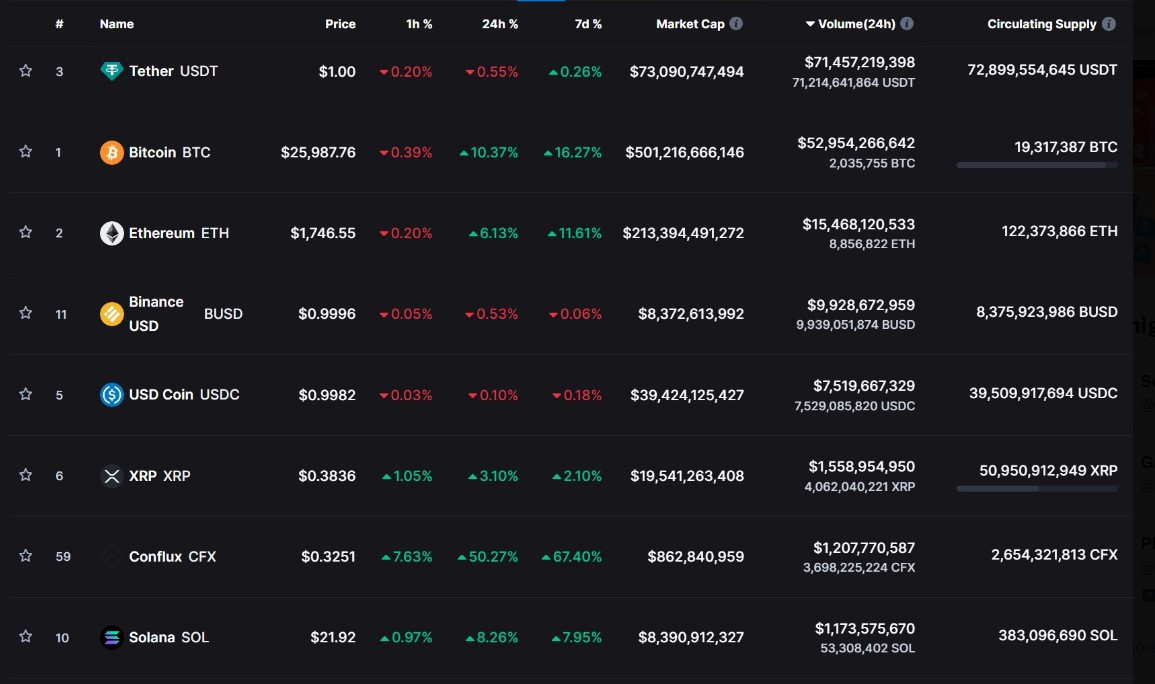Sort table by Price column header

pyautogui.click(x=340, y=24)
